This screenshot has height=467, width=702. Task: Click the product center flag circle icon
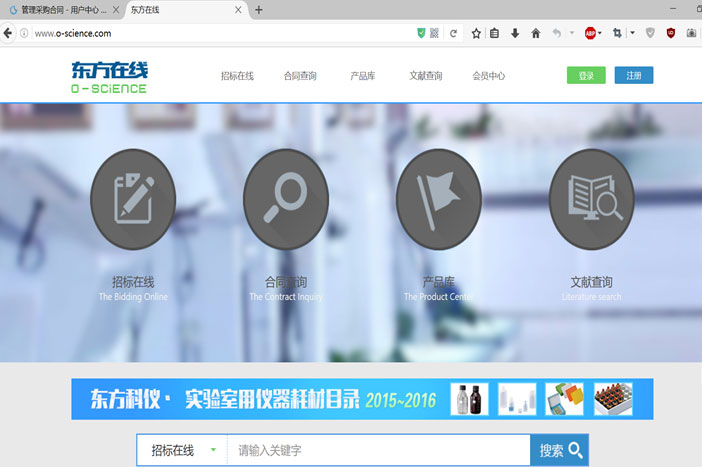[x=439, y=199]
